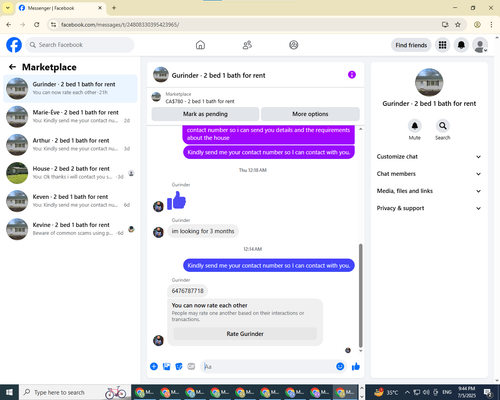
Task: Choose a sticker icon in composer
Action: pyautogui.click(x=179, y=367)
